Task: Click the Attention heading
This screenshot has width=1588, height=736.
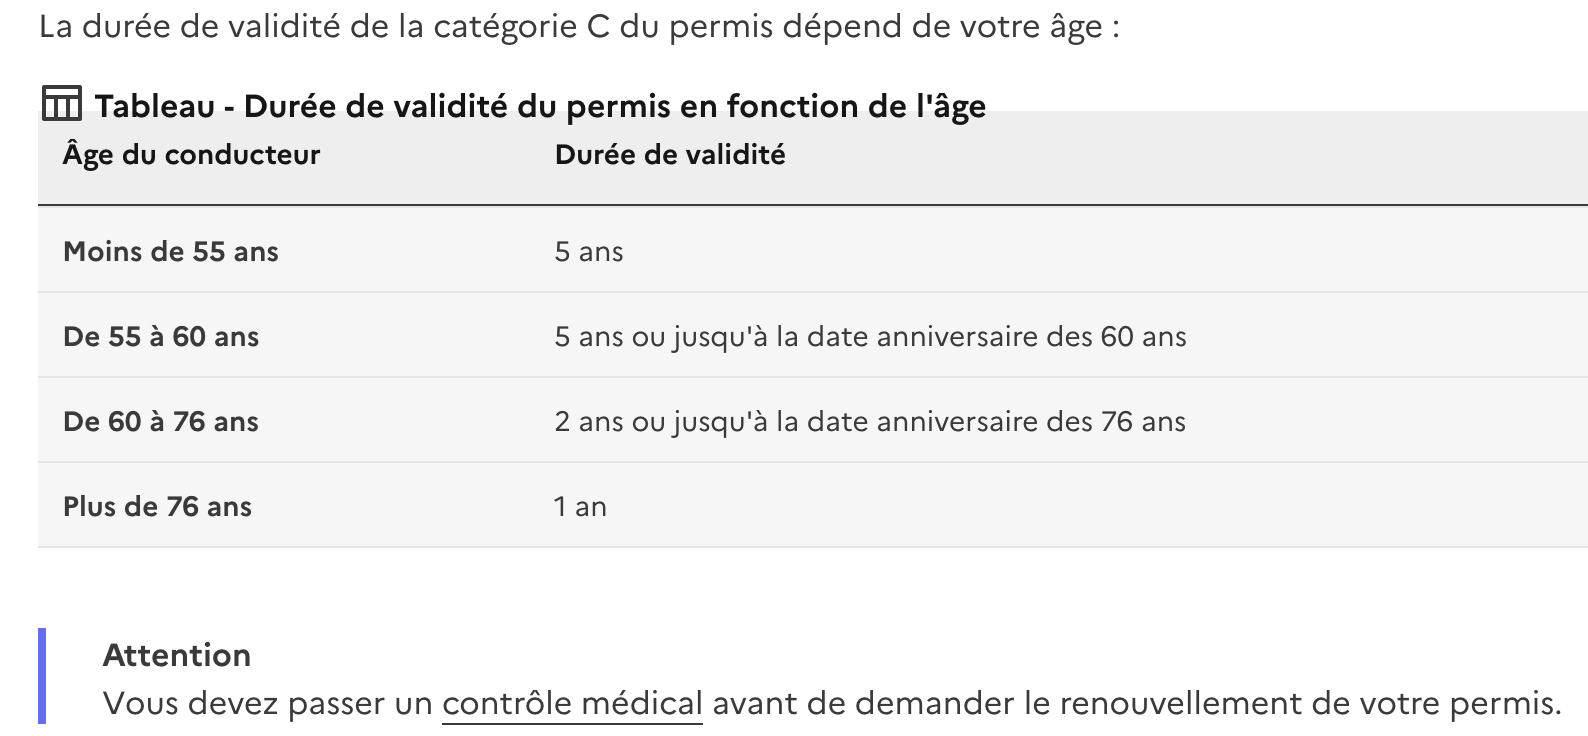Action: pos(177,655)
